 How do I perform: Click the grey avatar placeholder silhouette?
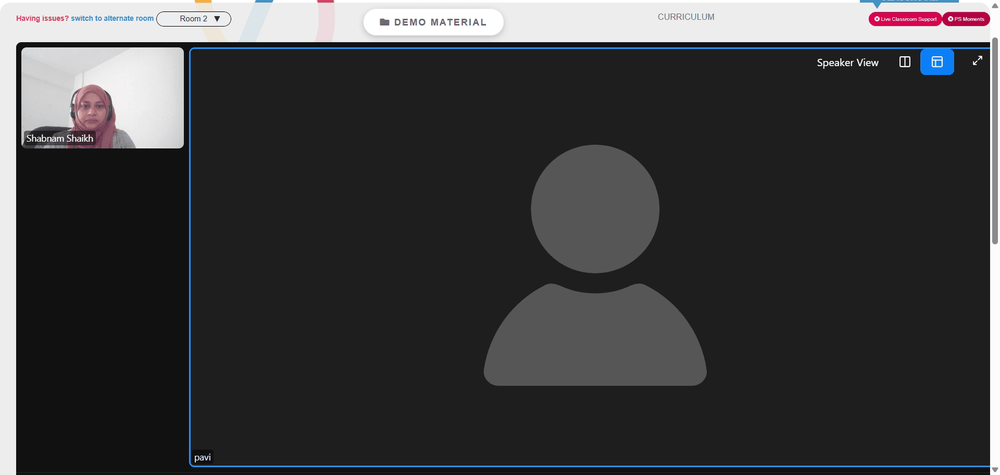tap(595, 265)
